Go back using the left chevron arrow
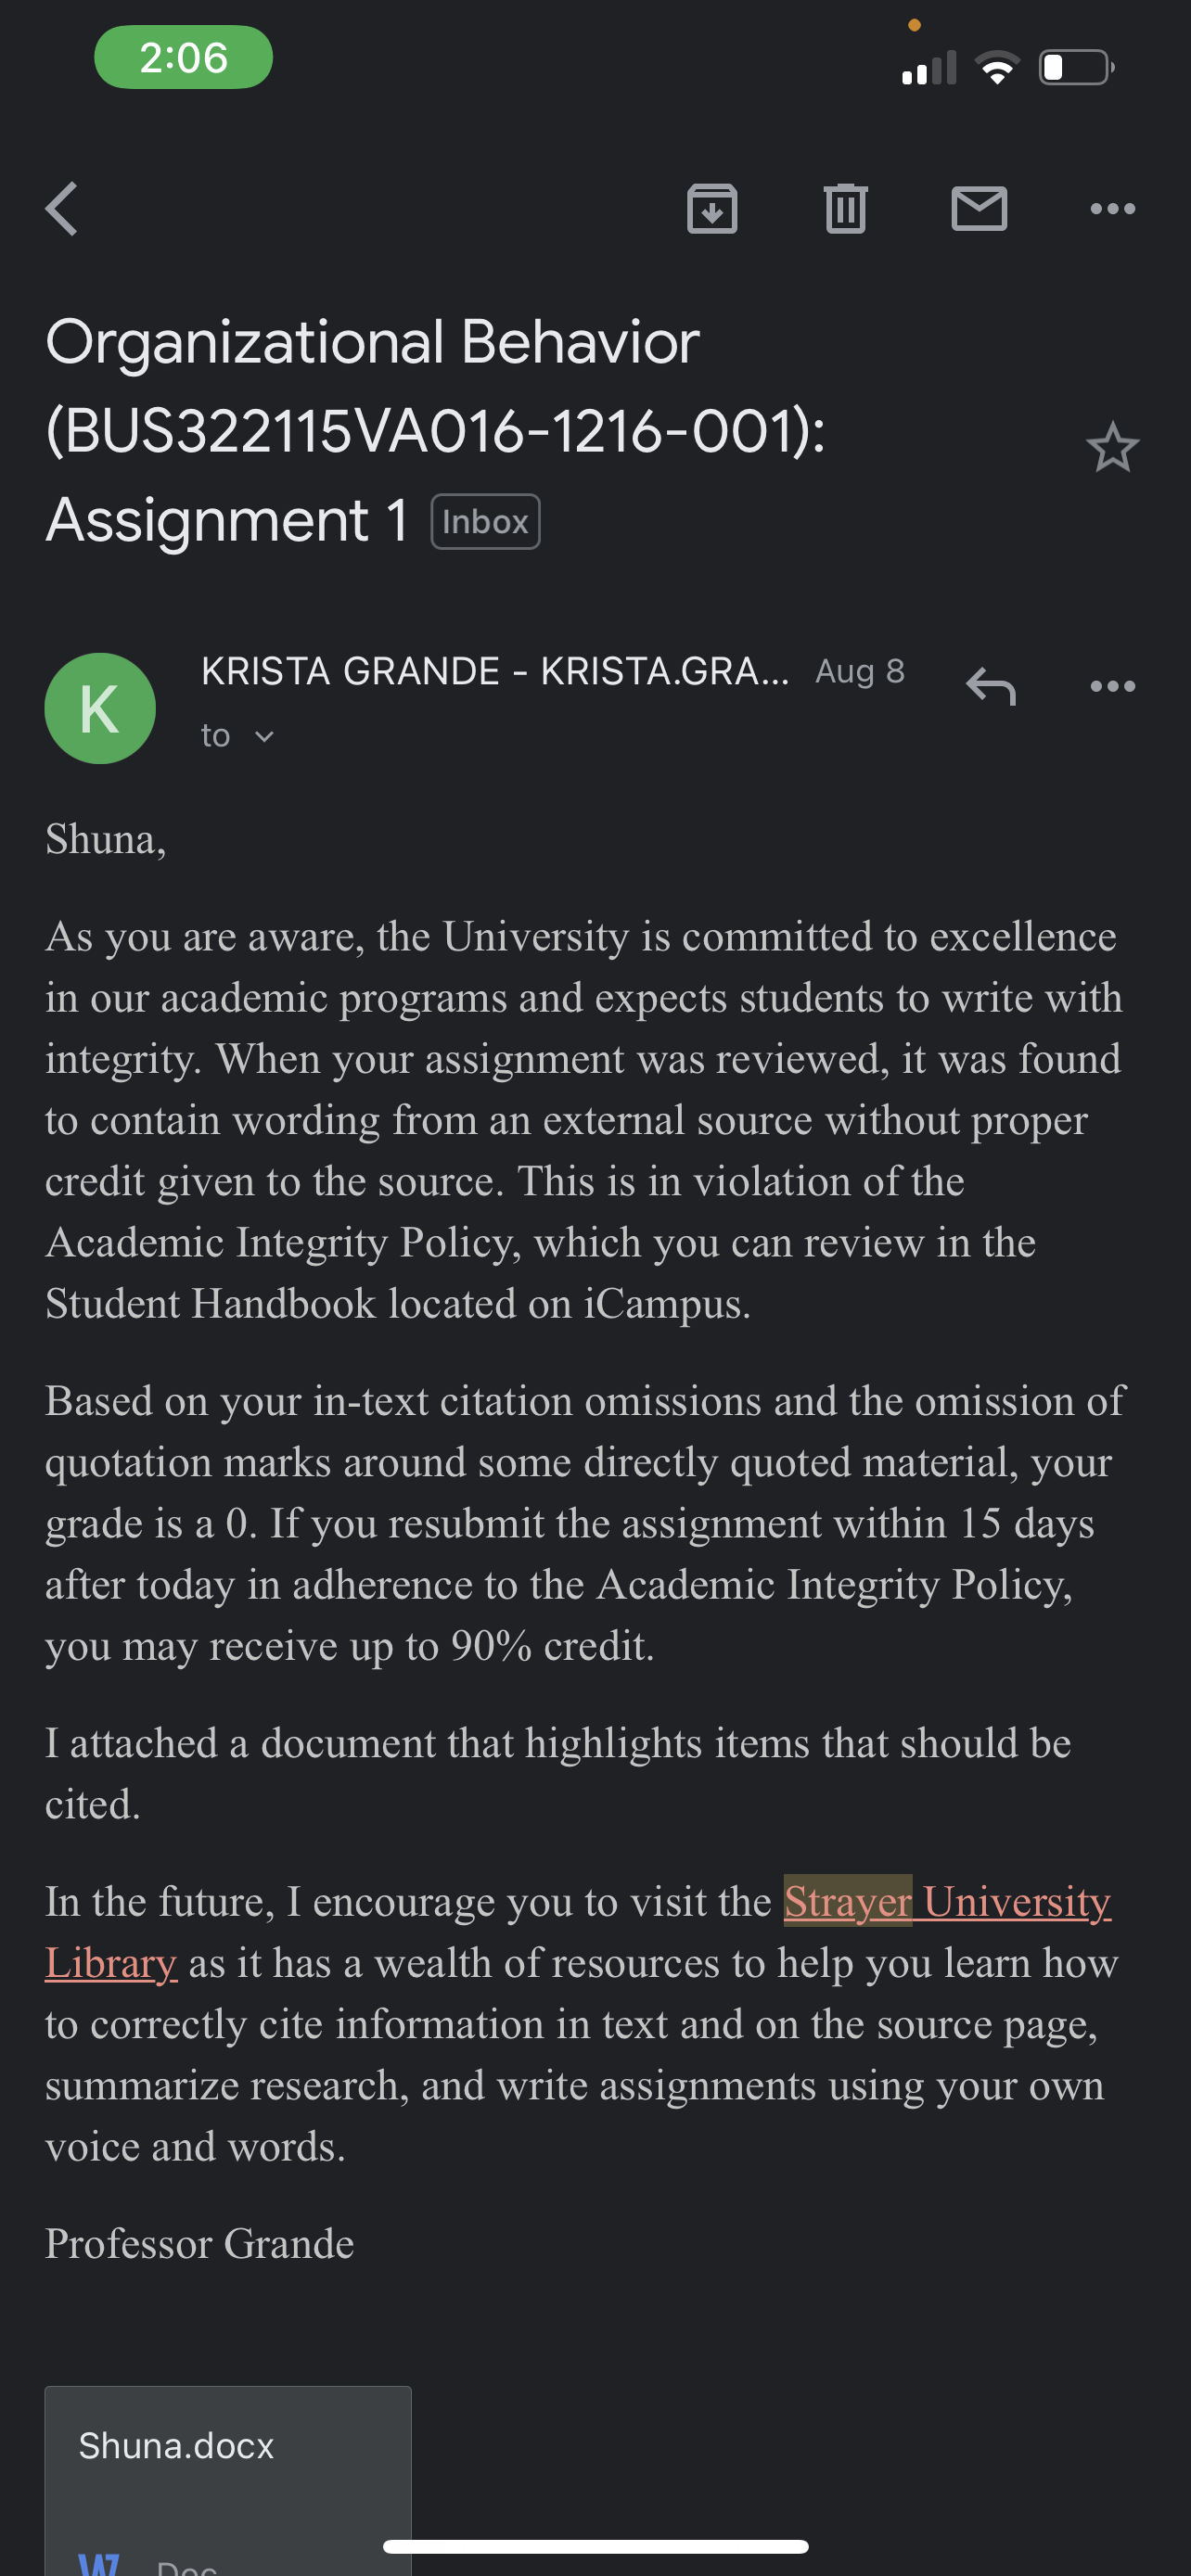The image size is (1191, 2576). (x=62, y=208)
